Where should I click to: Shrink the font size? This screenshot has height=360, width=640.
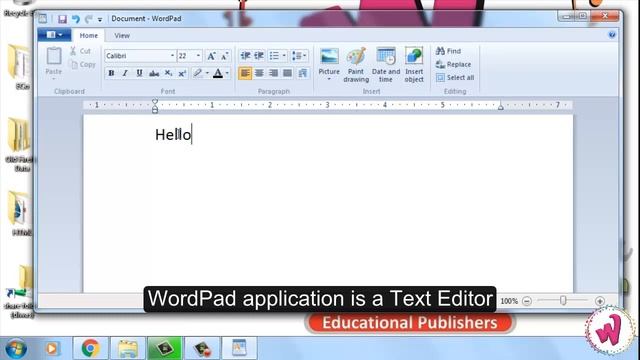(x=224, y=56)
